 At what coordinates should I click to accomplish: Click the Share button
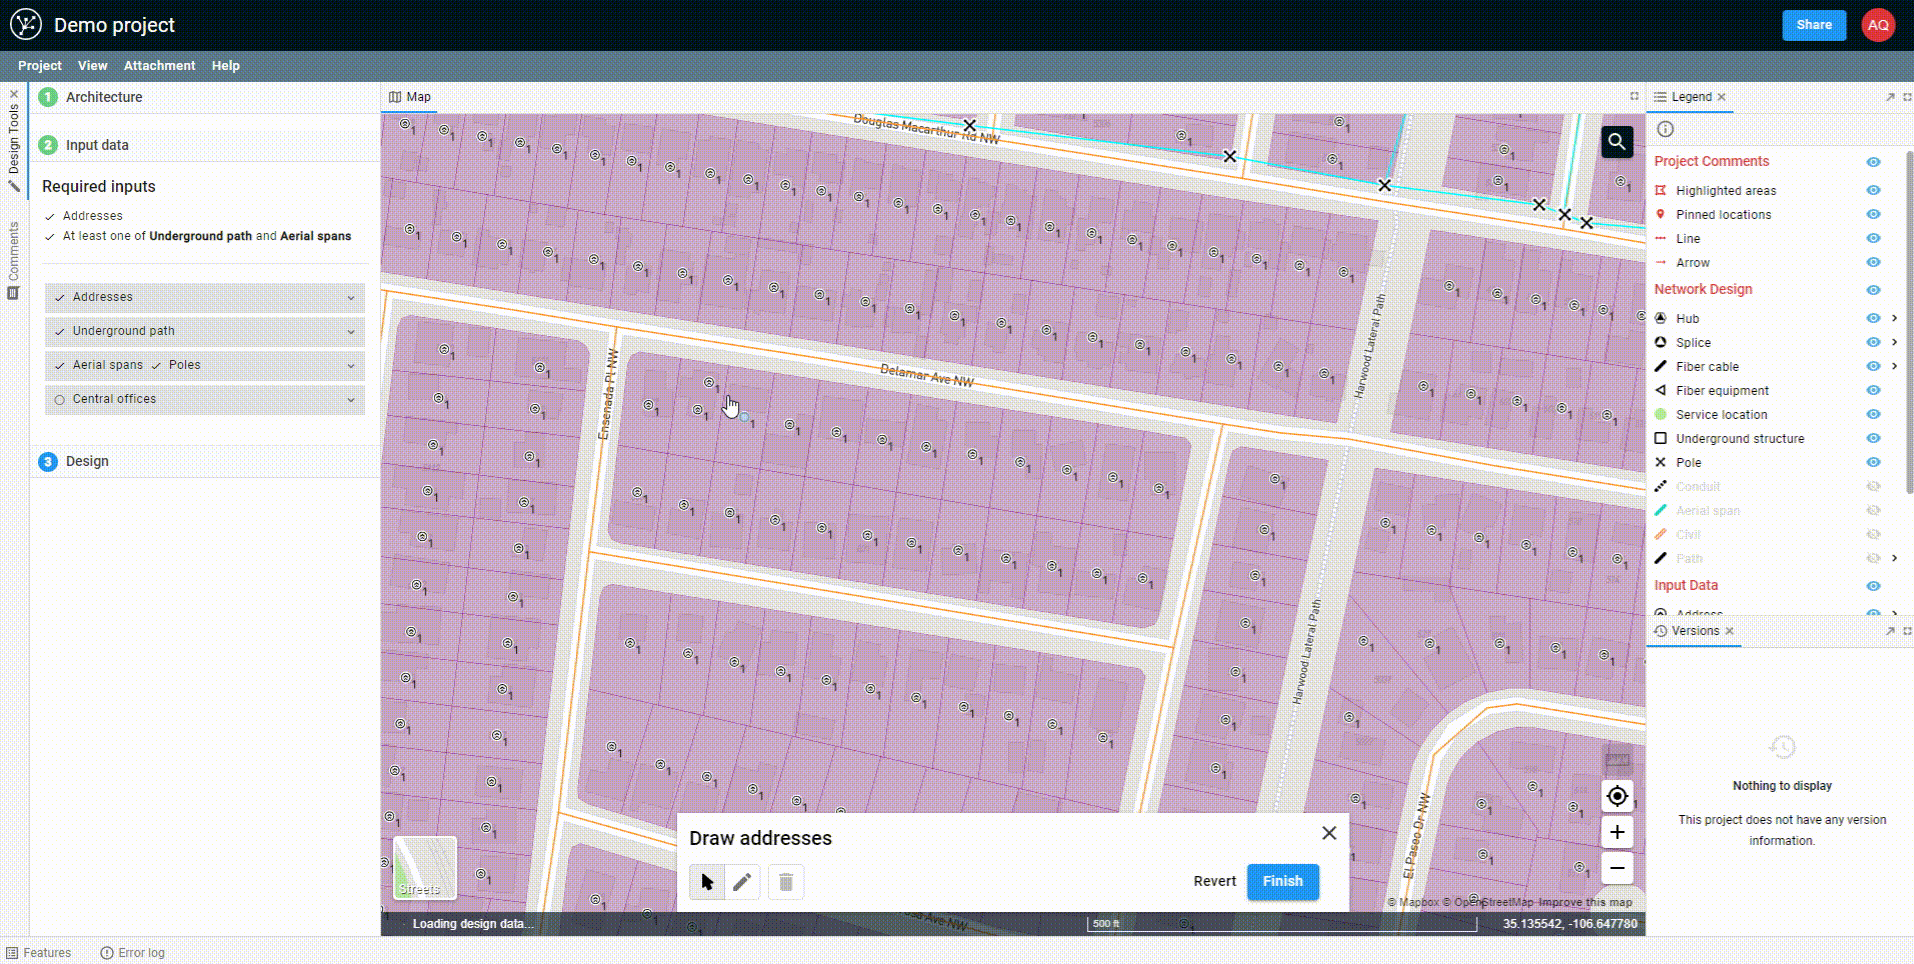pyautogui.click(x=1814, y=25)
